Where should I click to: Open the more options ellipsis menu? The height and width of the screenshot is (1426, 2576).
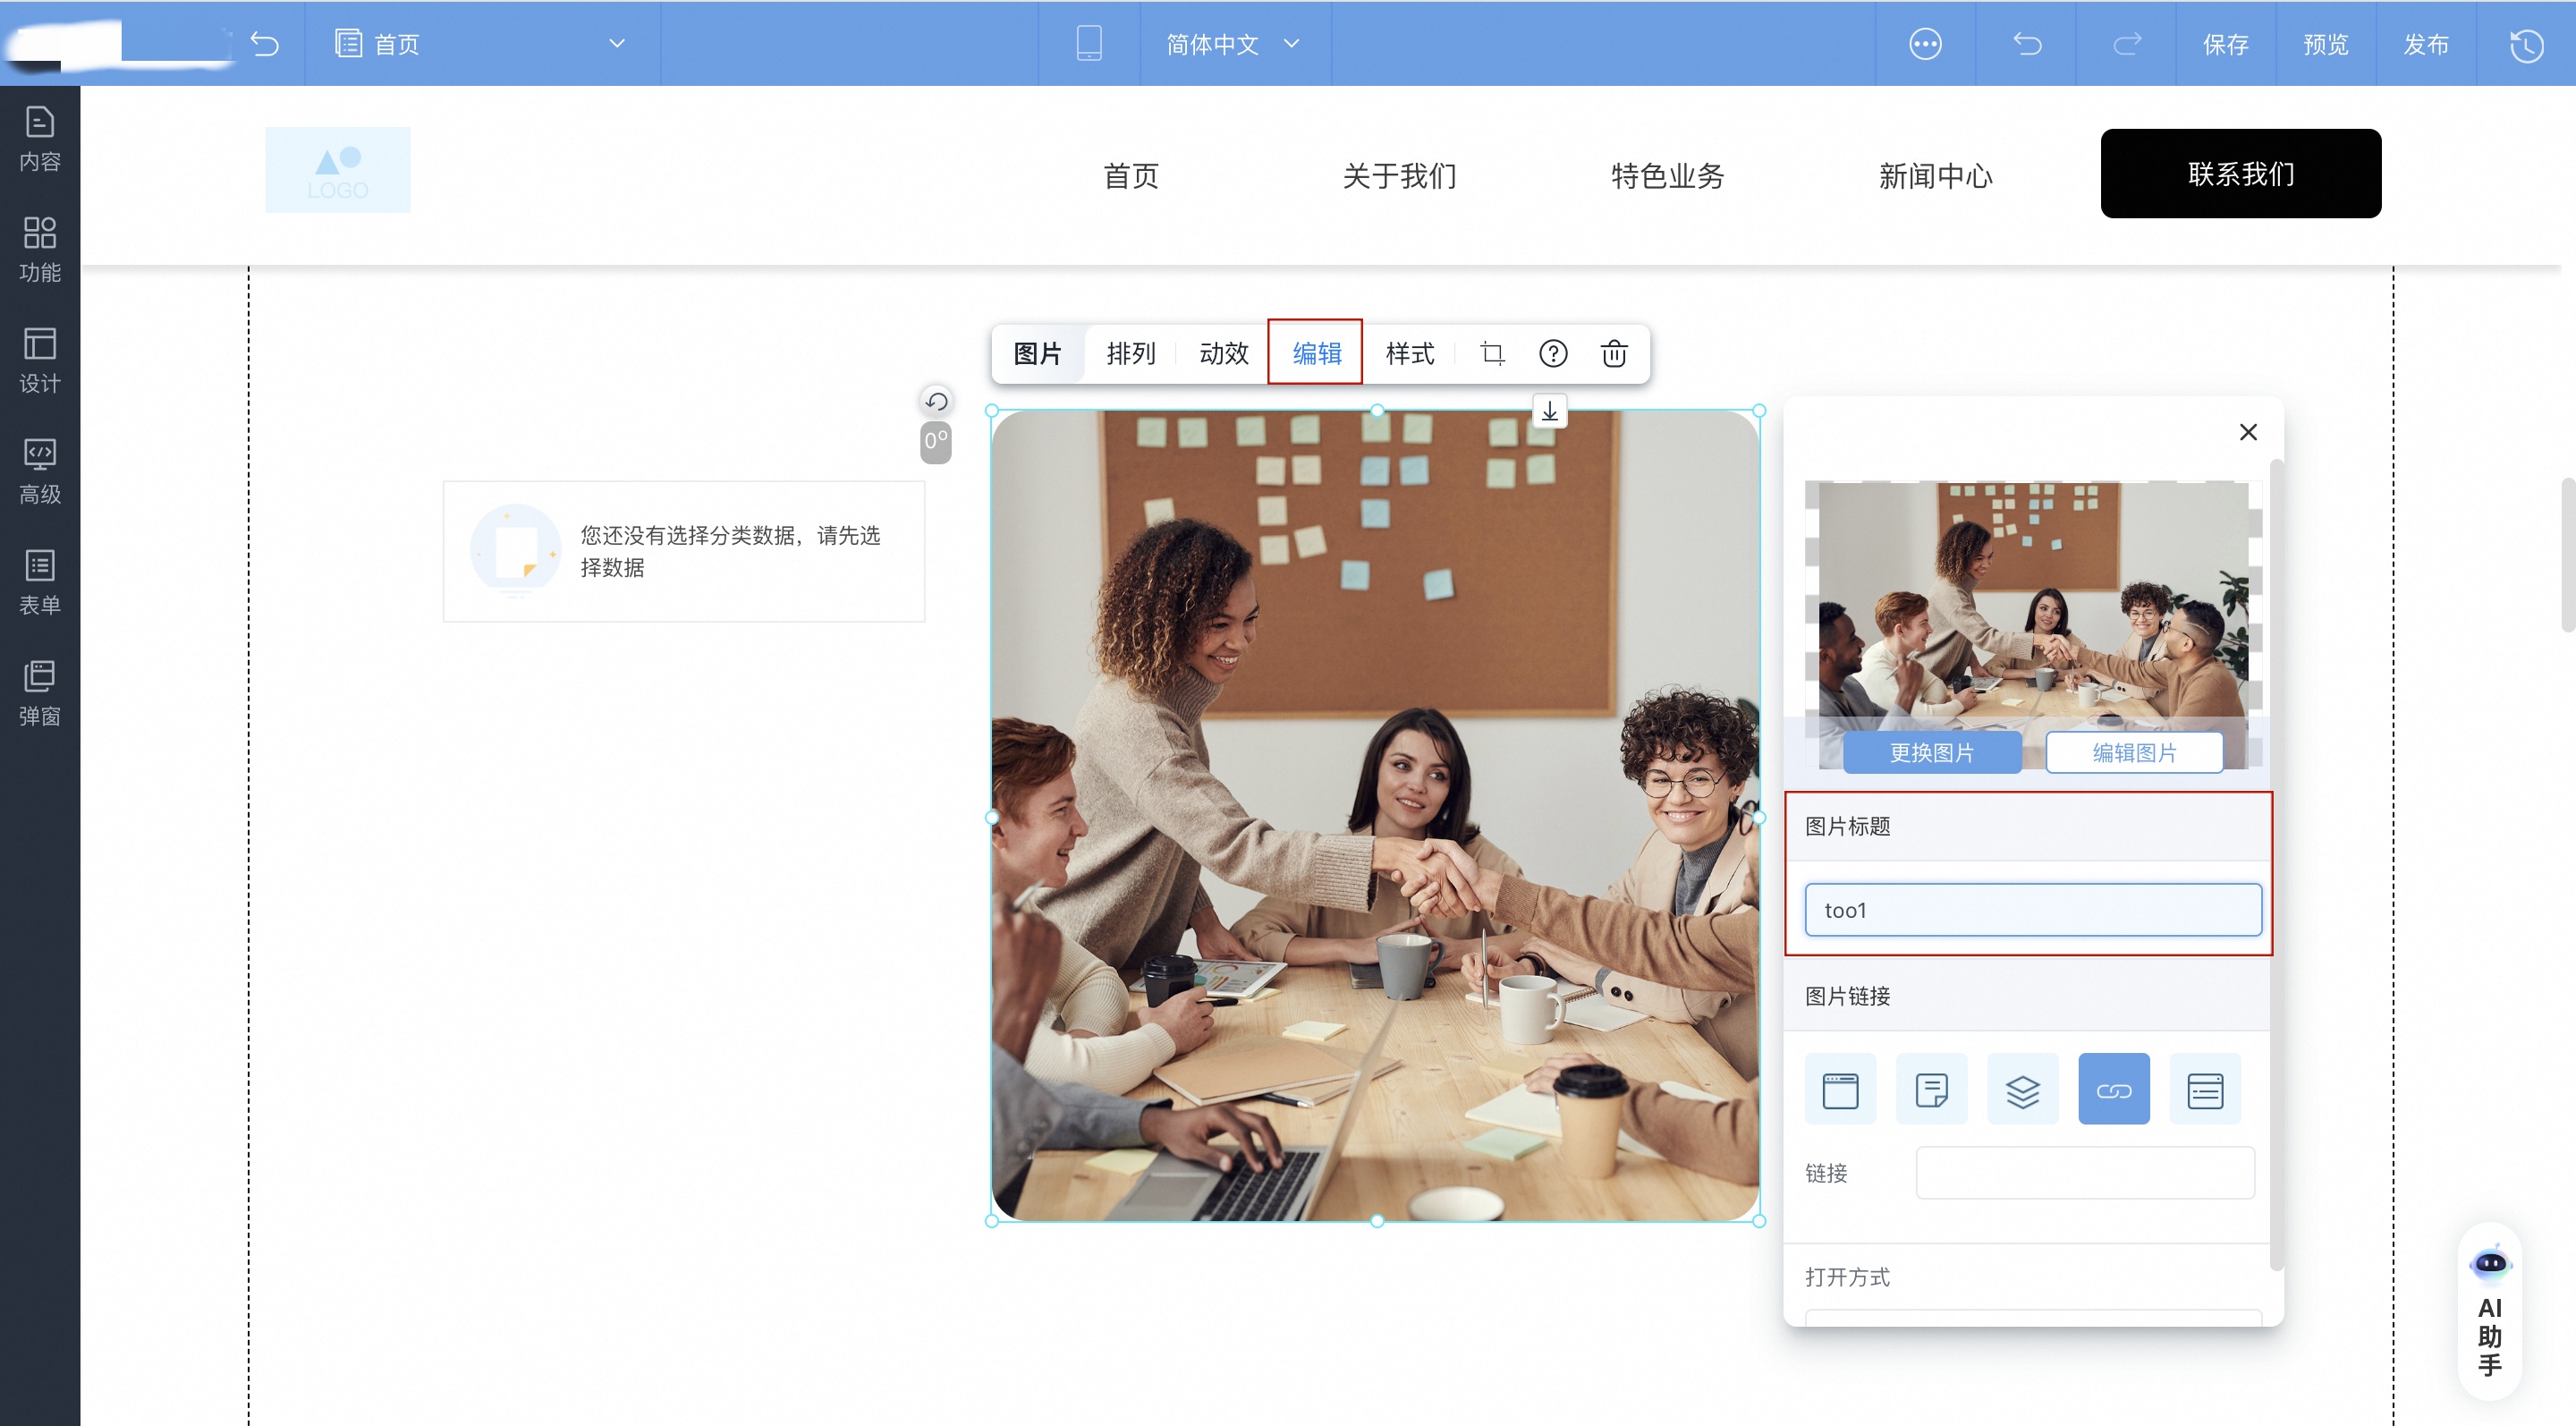click(1925, 44)
